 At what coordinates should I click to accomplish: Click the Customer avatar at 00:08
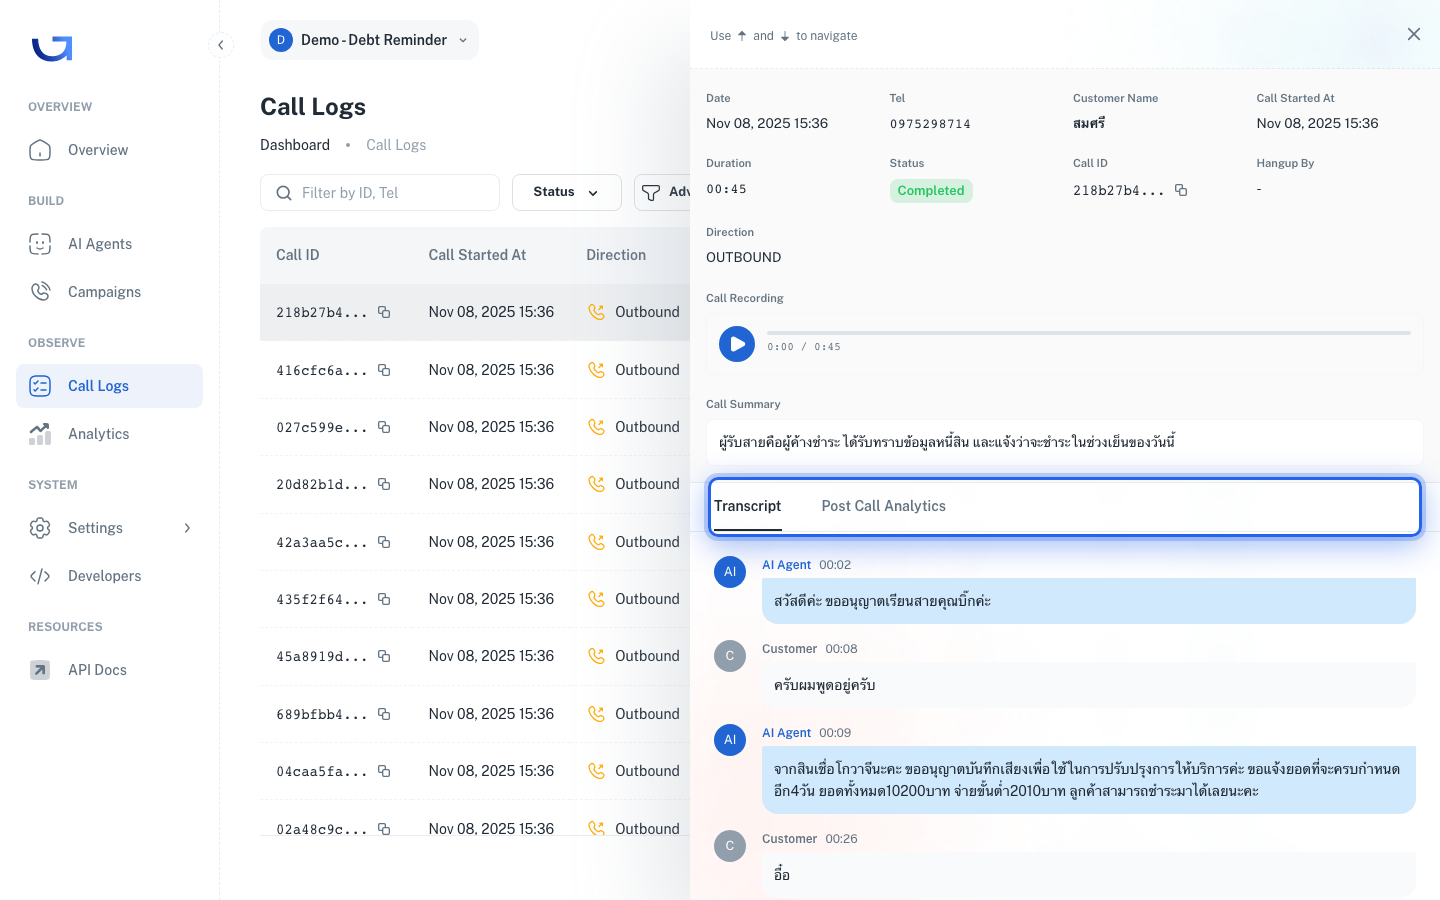tap(730, 656)
